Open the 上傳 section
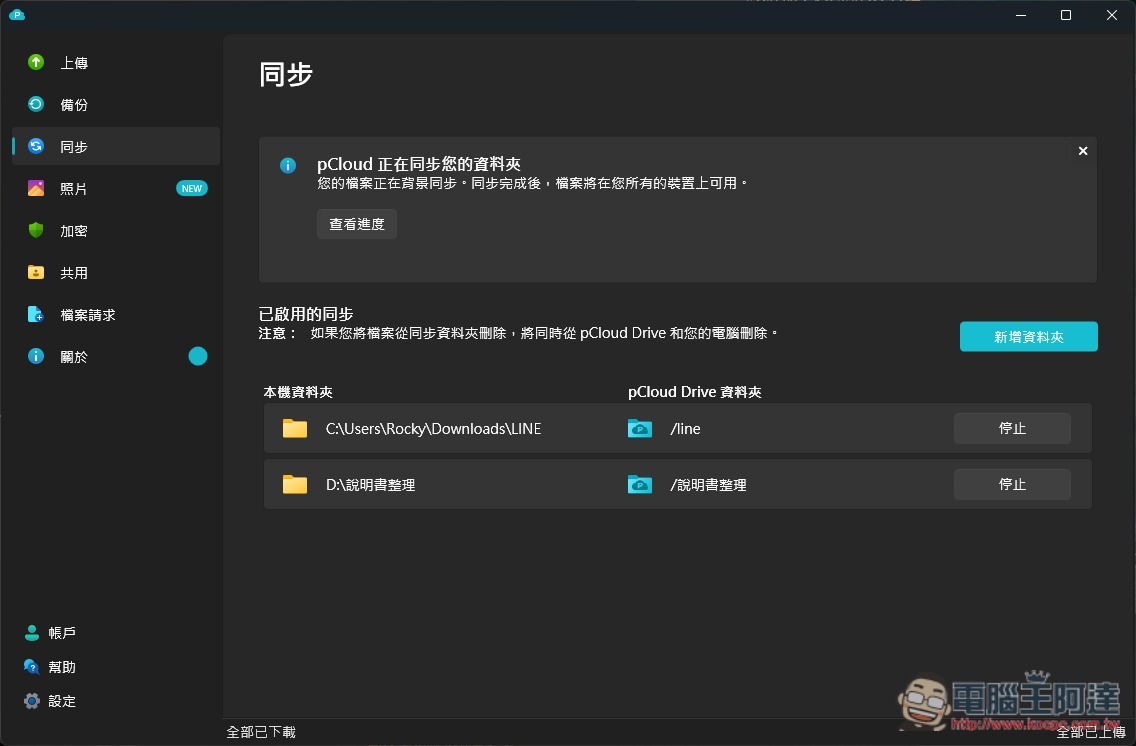1136x746 pixels. point(116,63)
